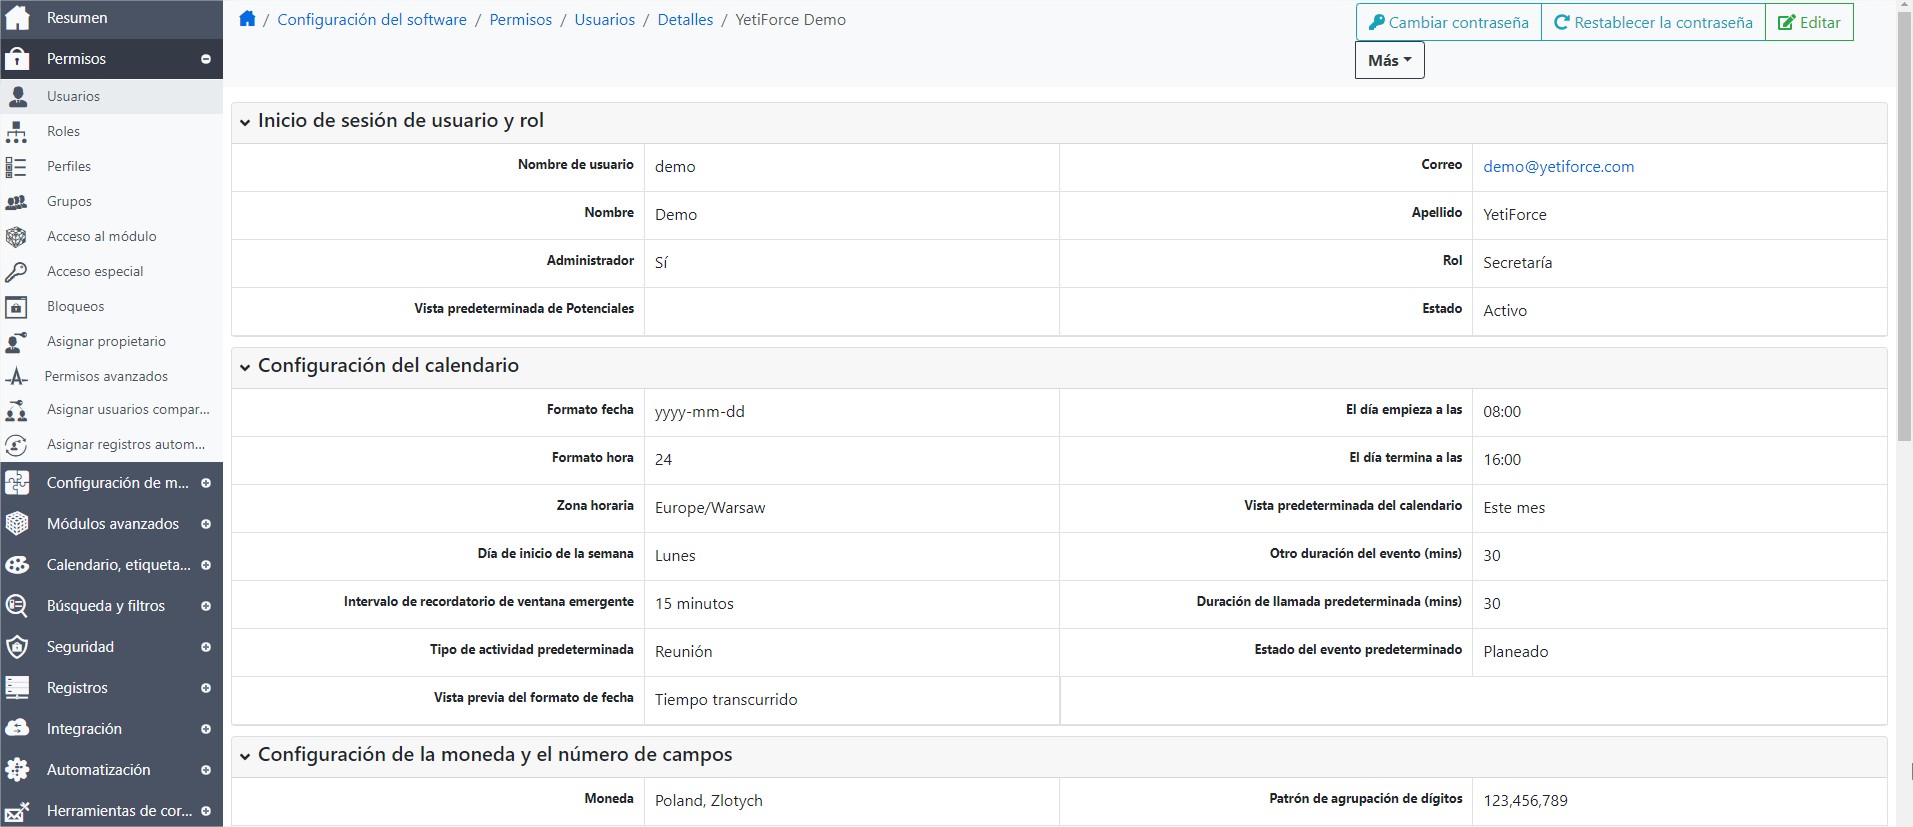Click the Integración cloud icon
Viewport: 1913px width, 827px height.
[x=17, y=728]
